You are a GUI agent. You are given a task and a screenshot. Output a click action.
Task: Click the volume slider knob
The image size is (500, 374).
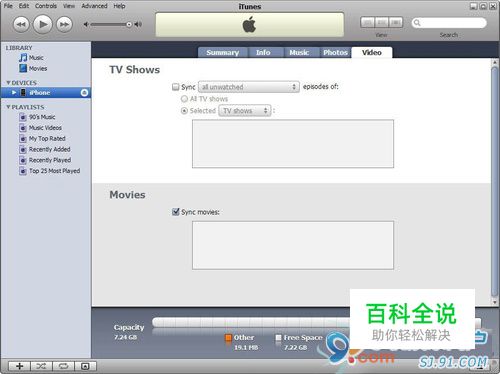[x=129, y=24]
